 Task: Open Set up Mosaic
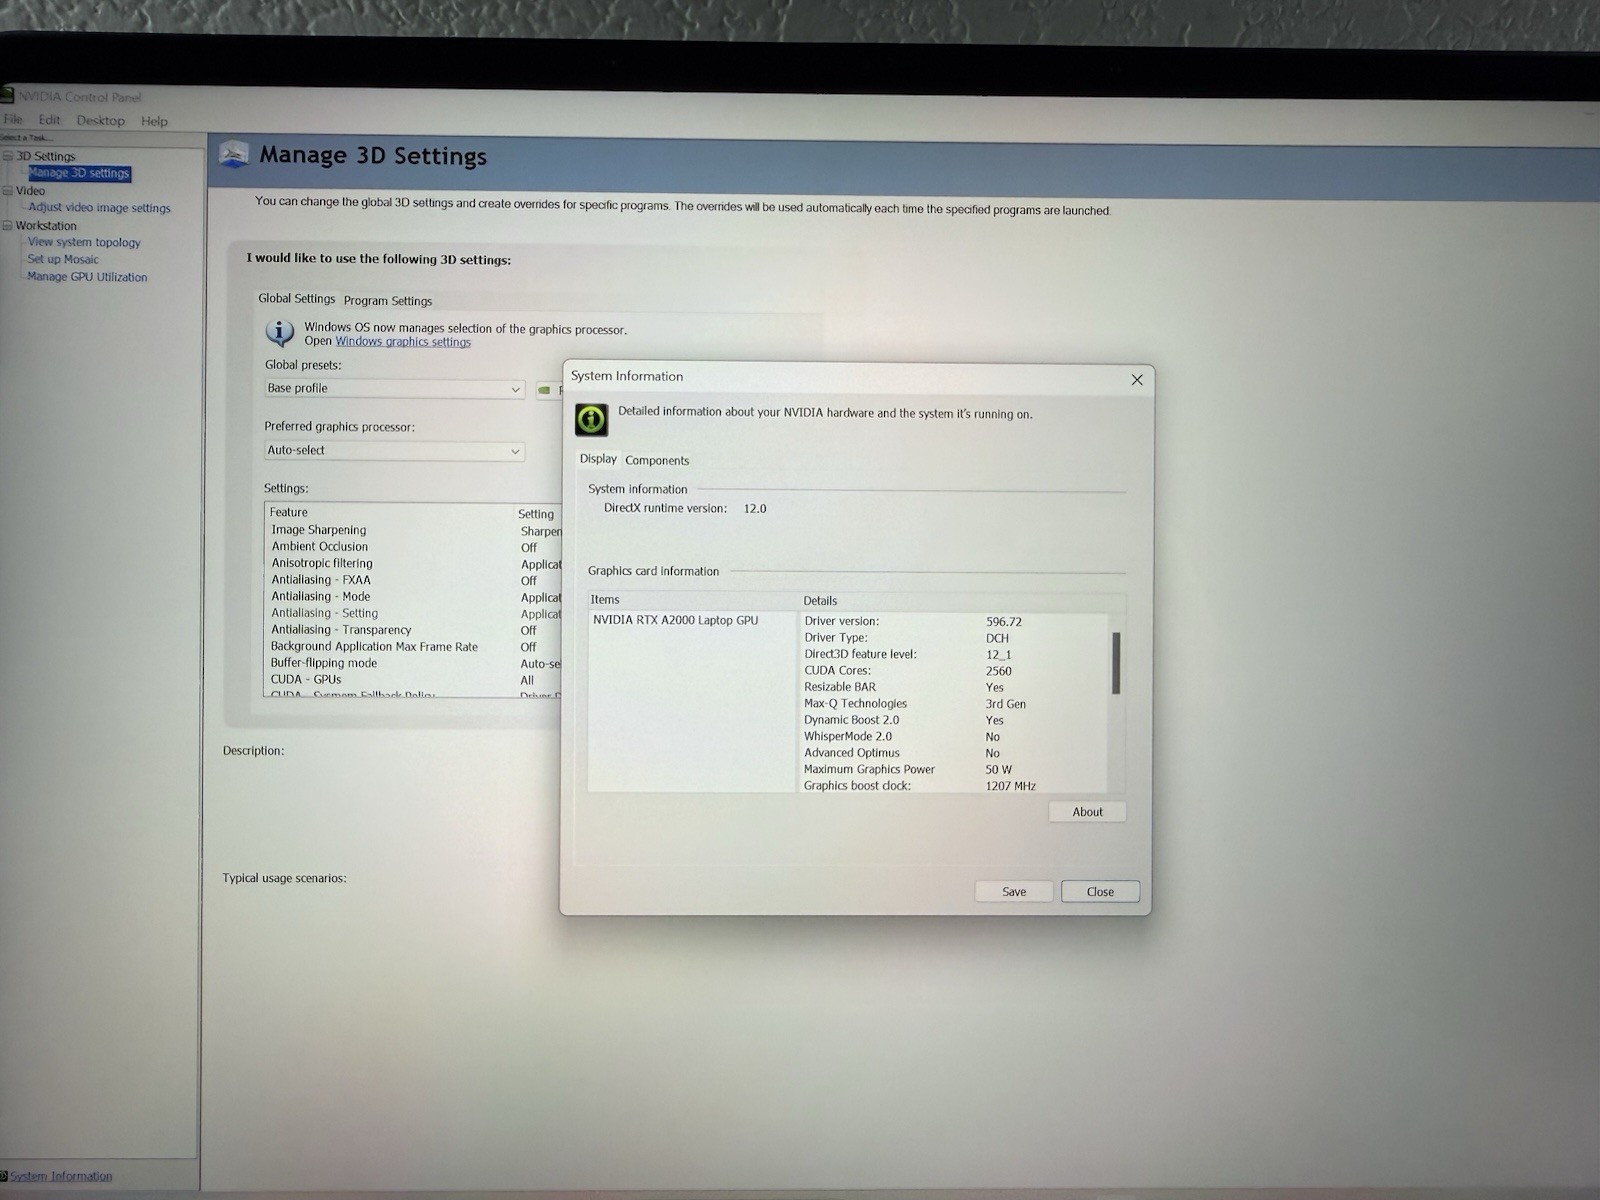[x=63, y=259]
